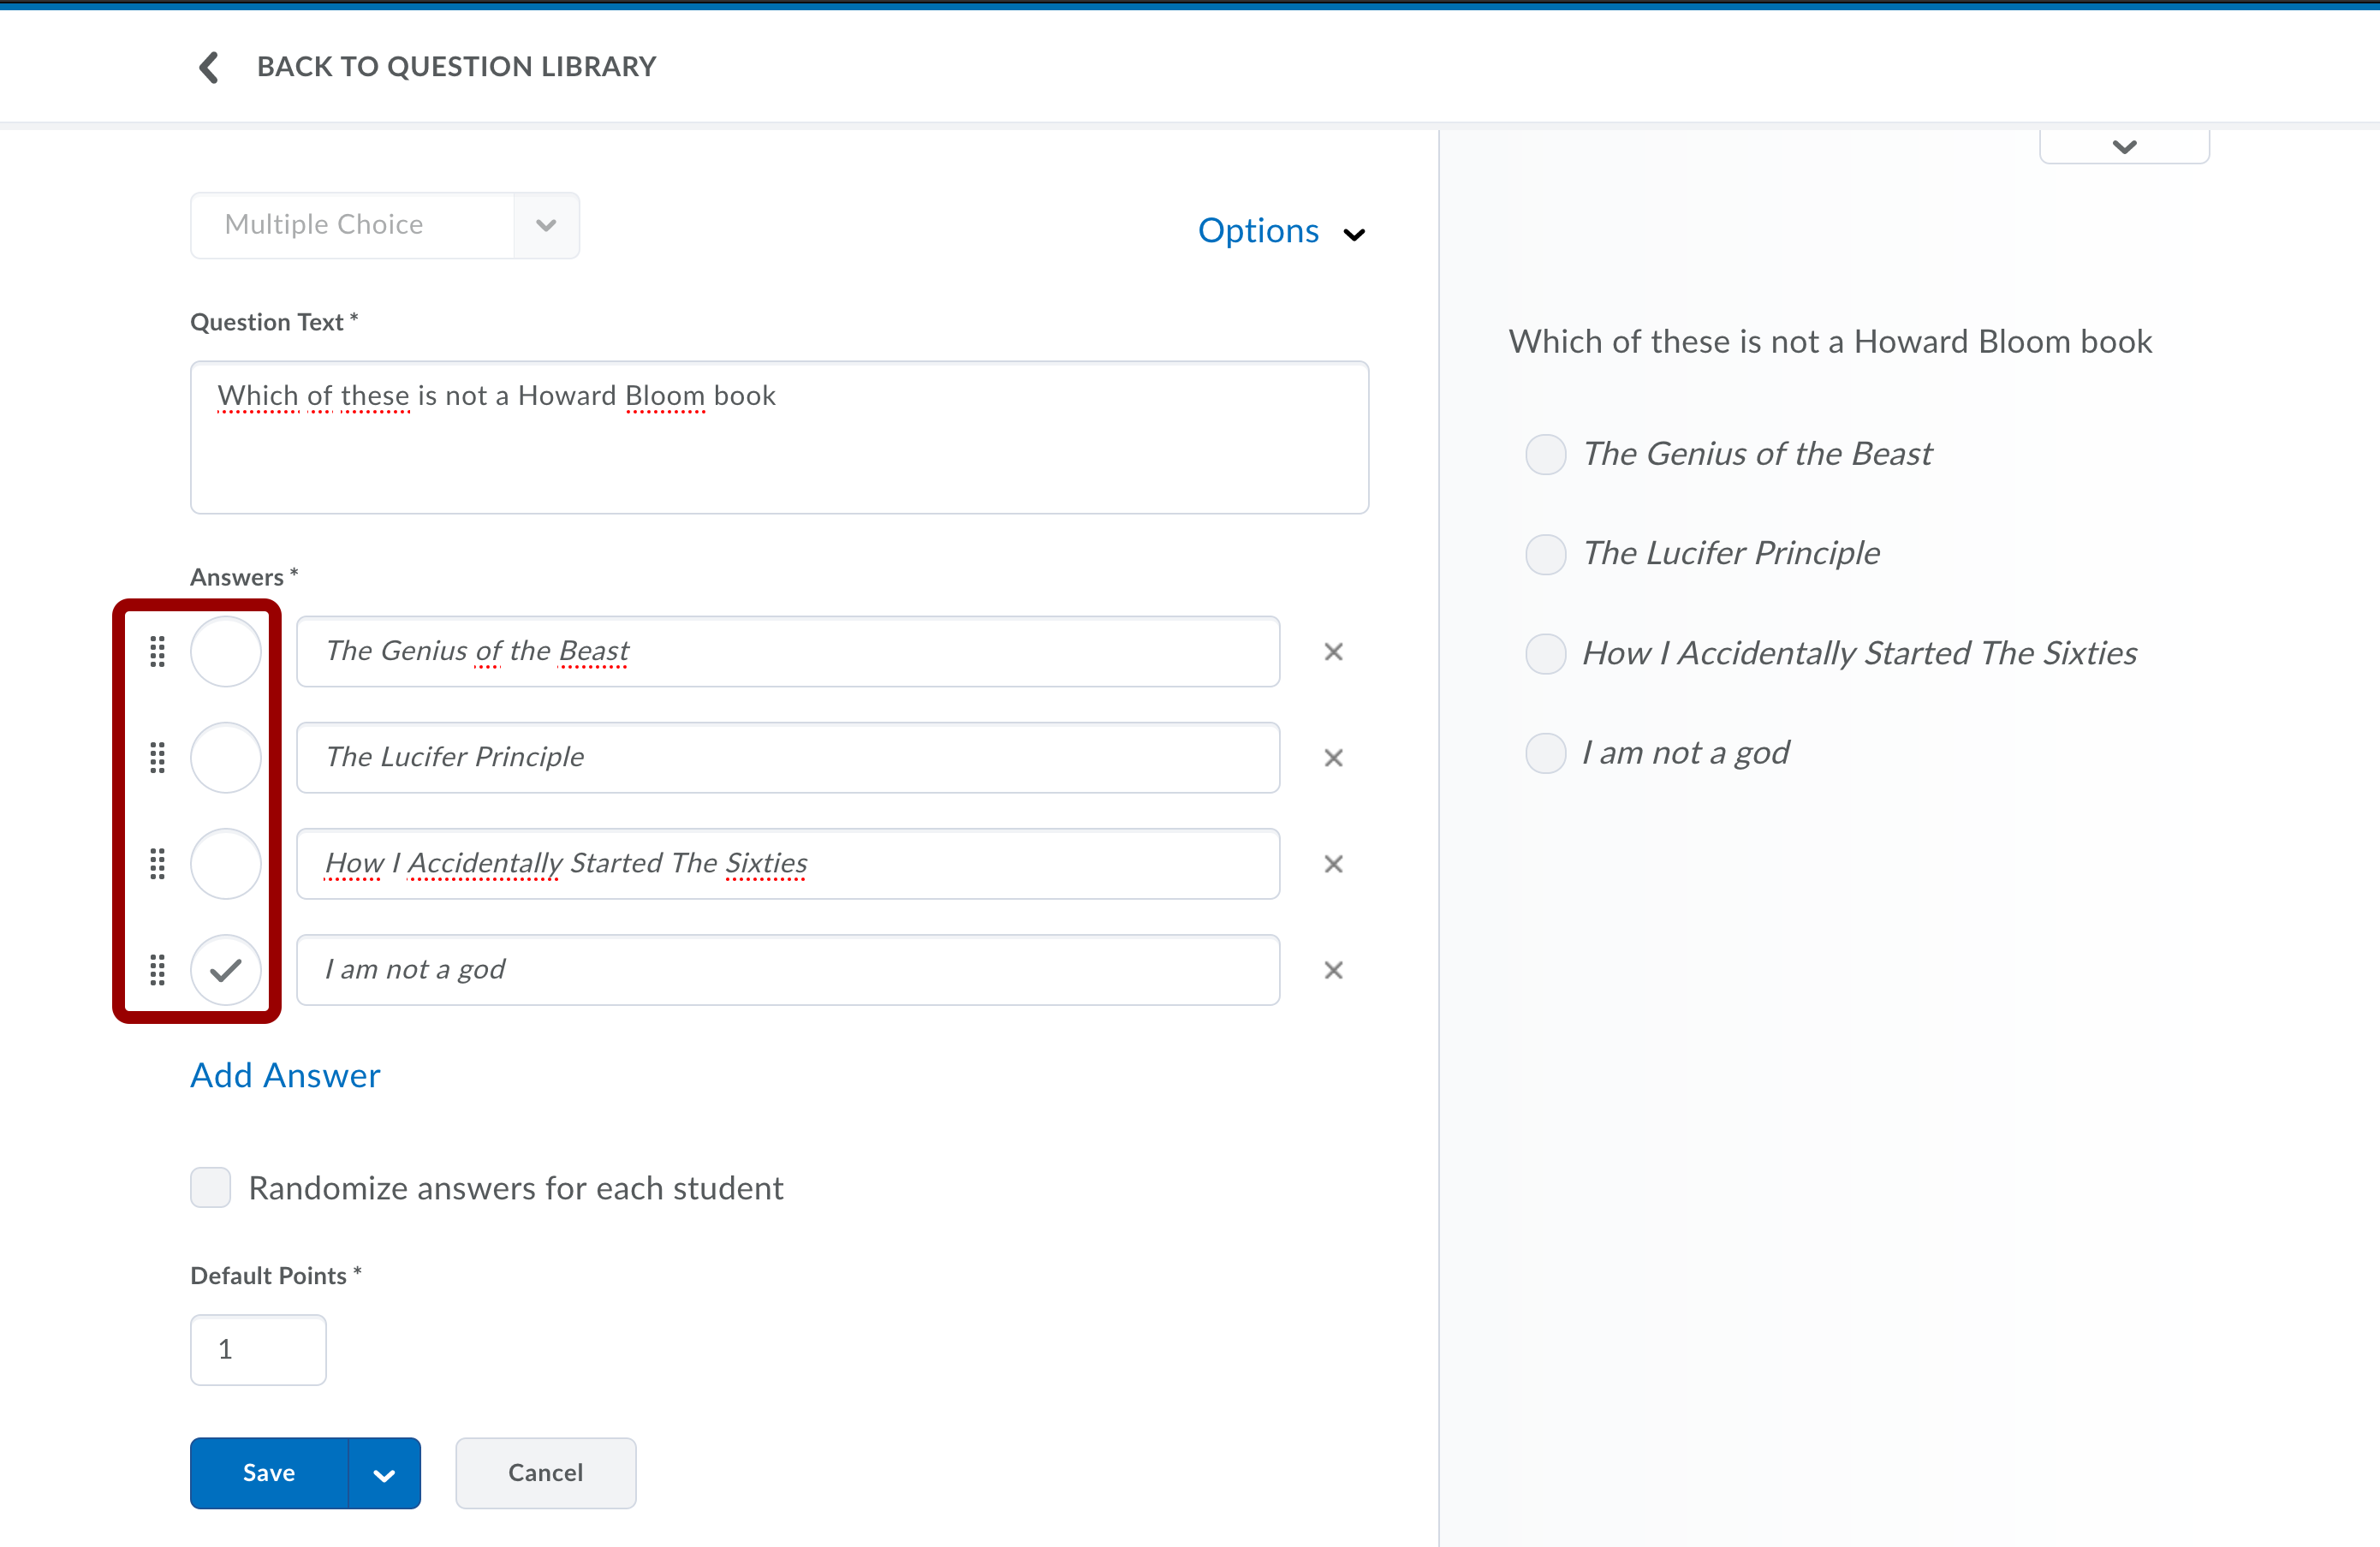Viewport: 2380px width, 1547px height.
Task: Open the Save button dropdown arrow
Action: coord(384,1474)
